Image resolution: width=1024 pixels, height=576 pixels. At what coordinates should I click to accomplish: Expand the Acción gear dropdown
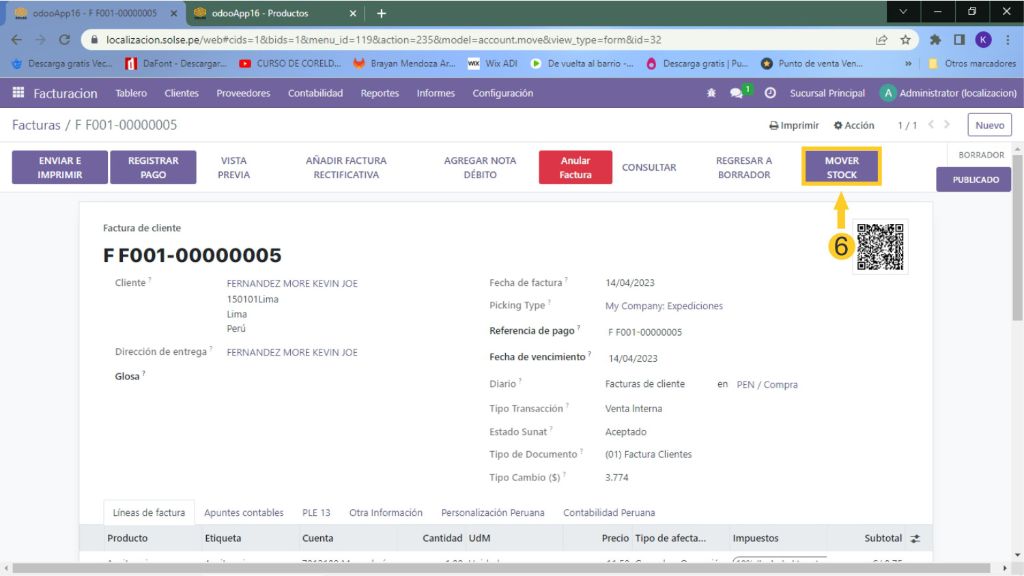tap(853, 125)
